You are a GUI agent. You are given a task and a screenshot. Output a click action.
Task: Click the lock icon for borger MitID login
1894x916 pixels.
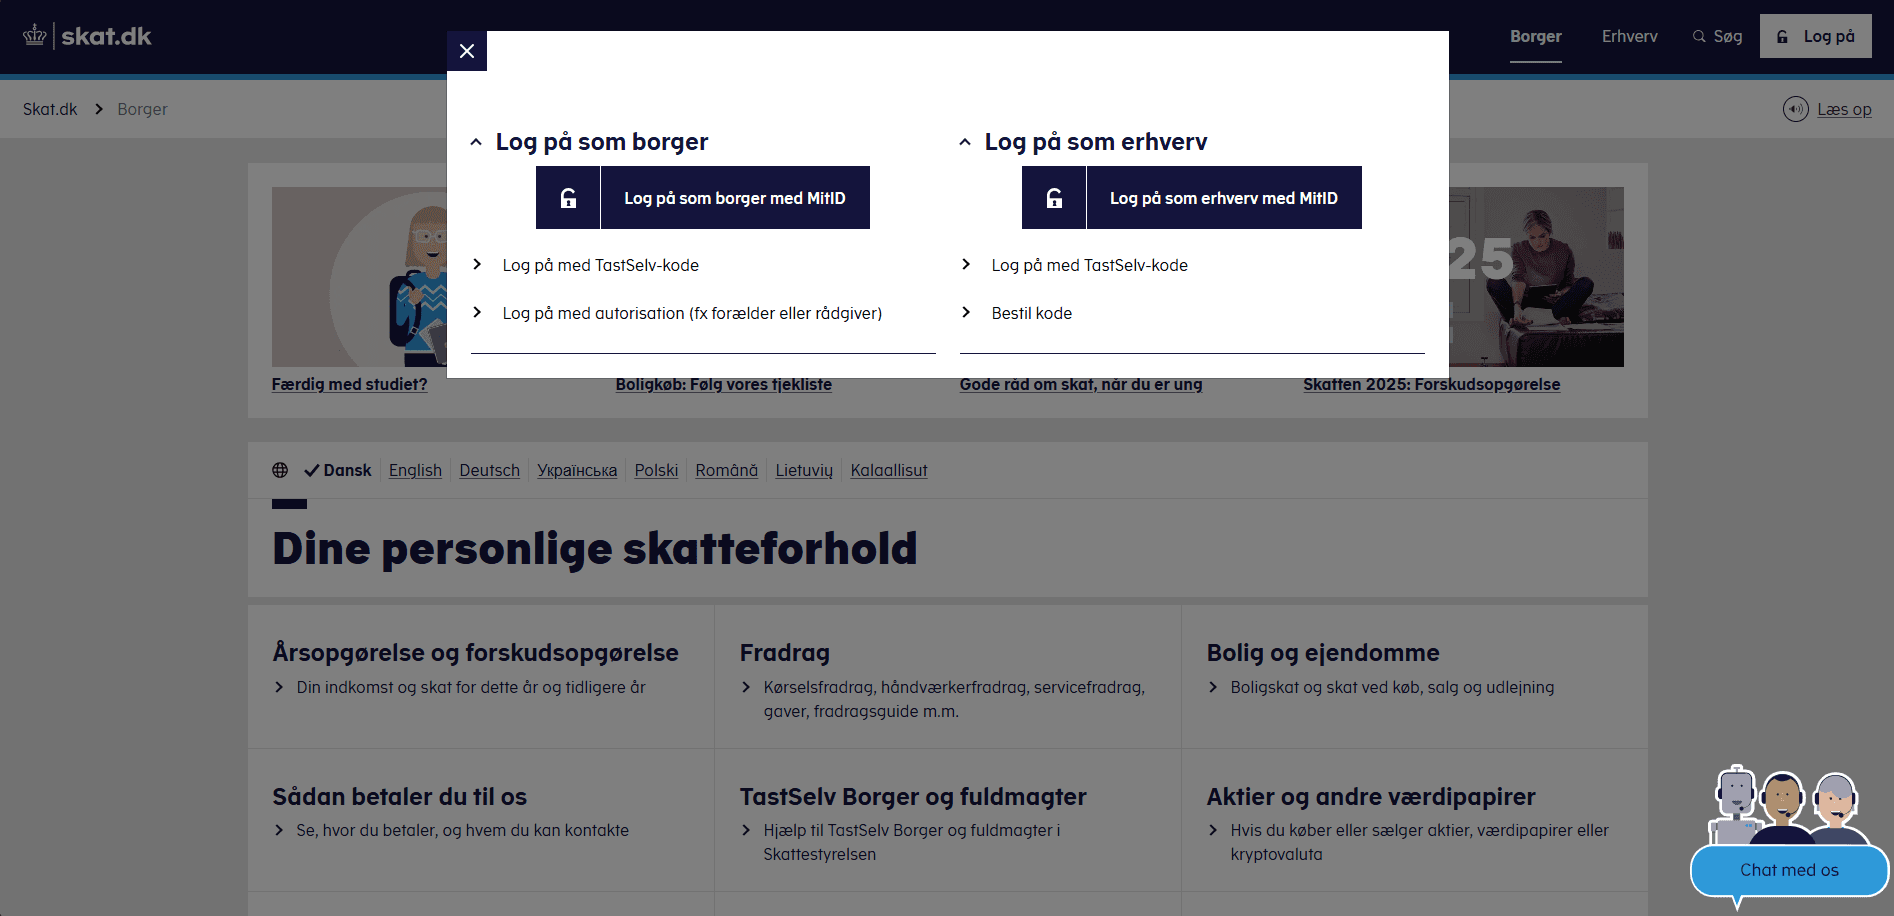pos(568,198)
